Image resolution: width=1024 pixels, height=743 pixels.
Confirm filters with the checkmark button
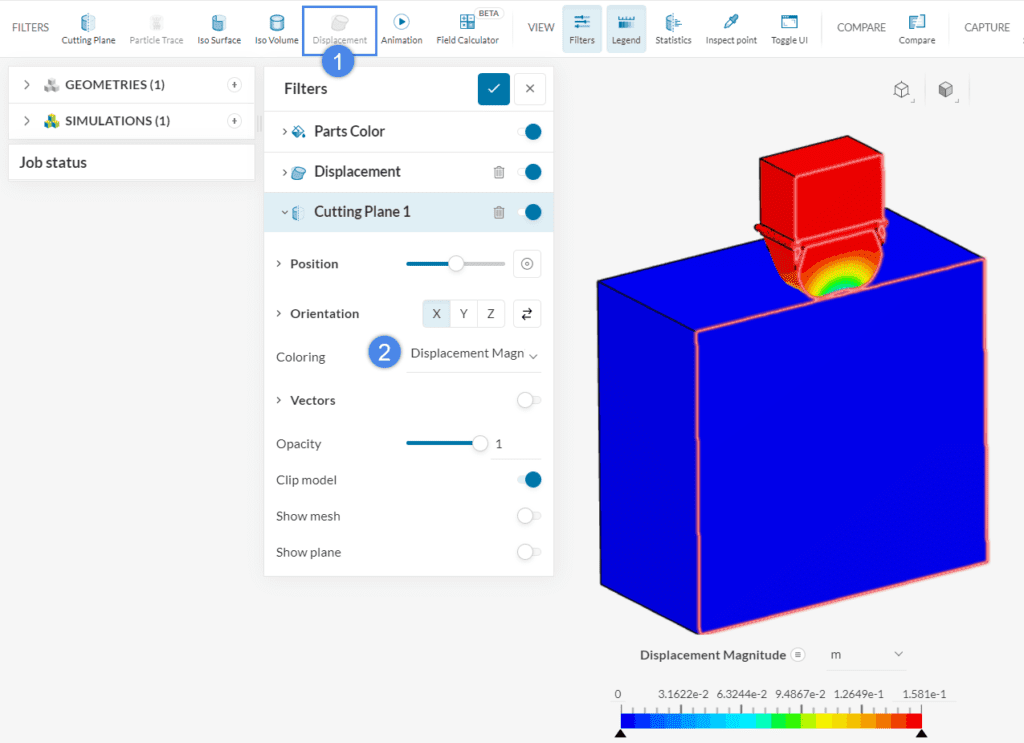pyautogui.click(x=494, y=89)
